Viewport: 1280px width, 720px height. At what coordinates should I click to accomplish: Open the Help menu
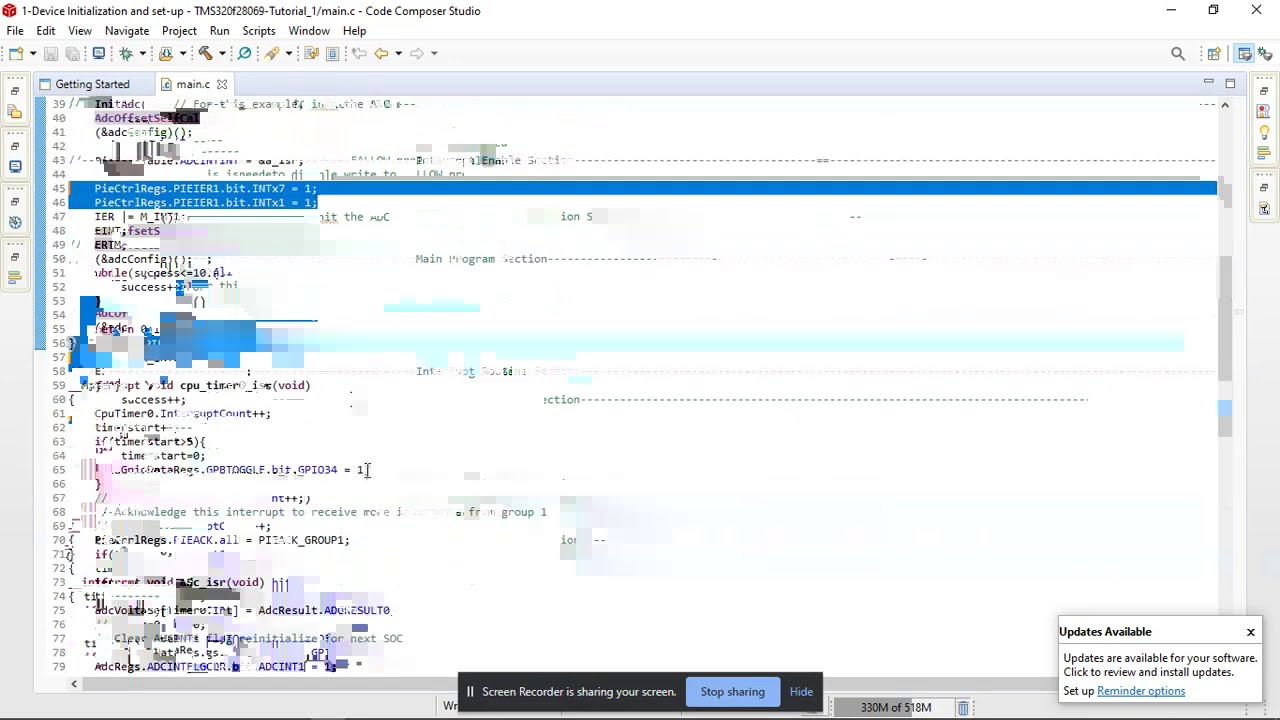(354, 31)
